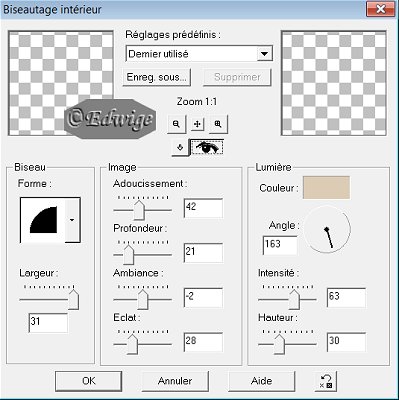Click the Profondeur value input field
Screen dimensions: 399x400
[203, 252]
